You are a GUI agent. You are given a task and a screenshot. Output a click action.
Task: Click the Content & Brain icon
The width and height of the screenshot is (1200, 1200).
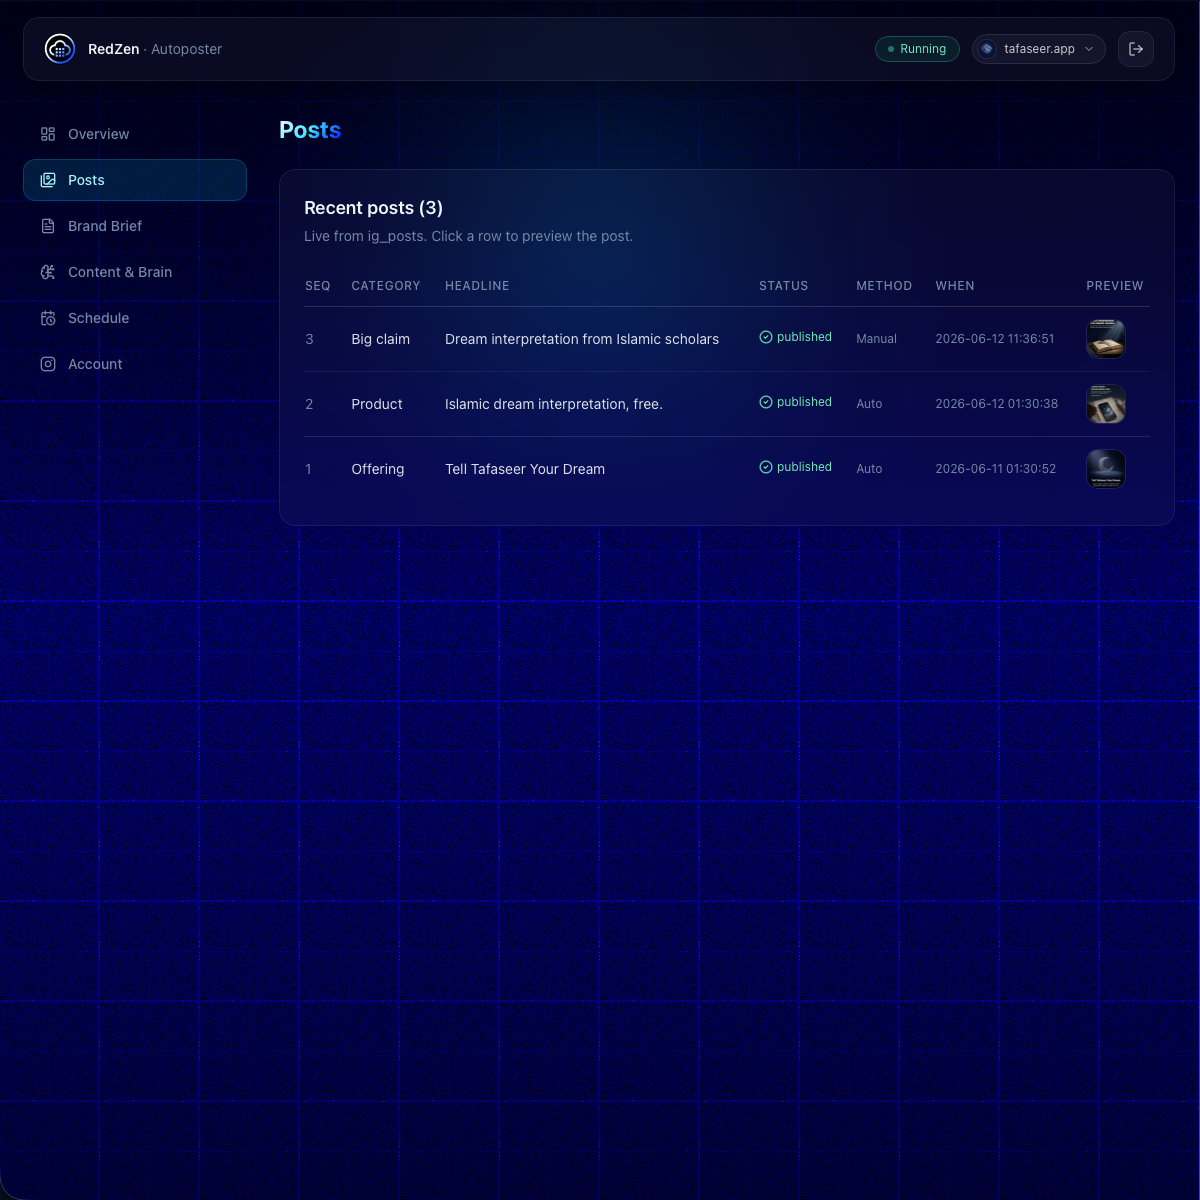48,272
